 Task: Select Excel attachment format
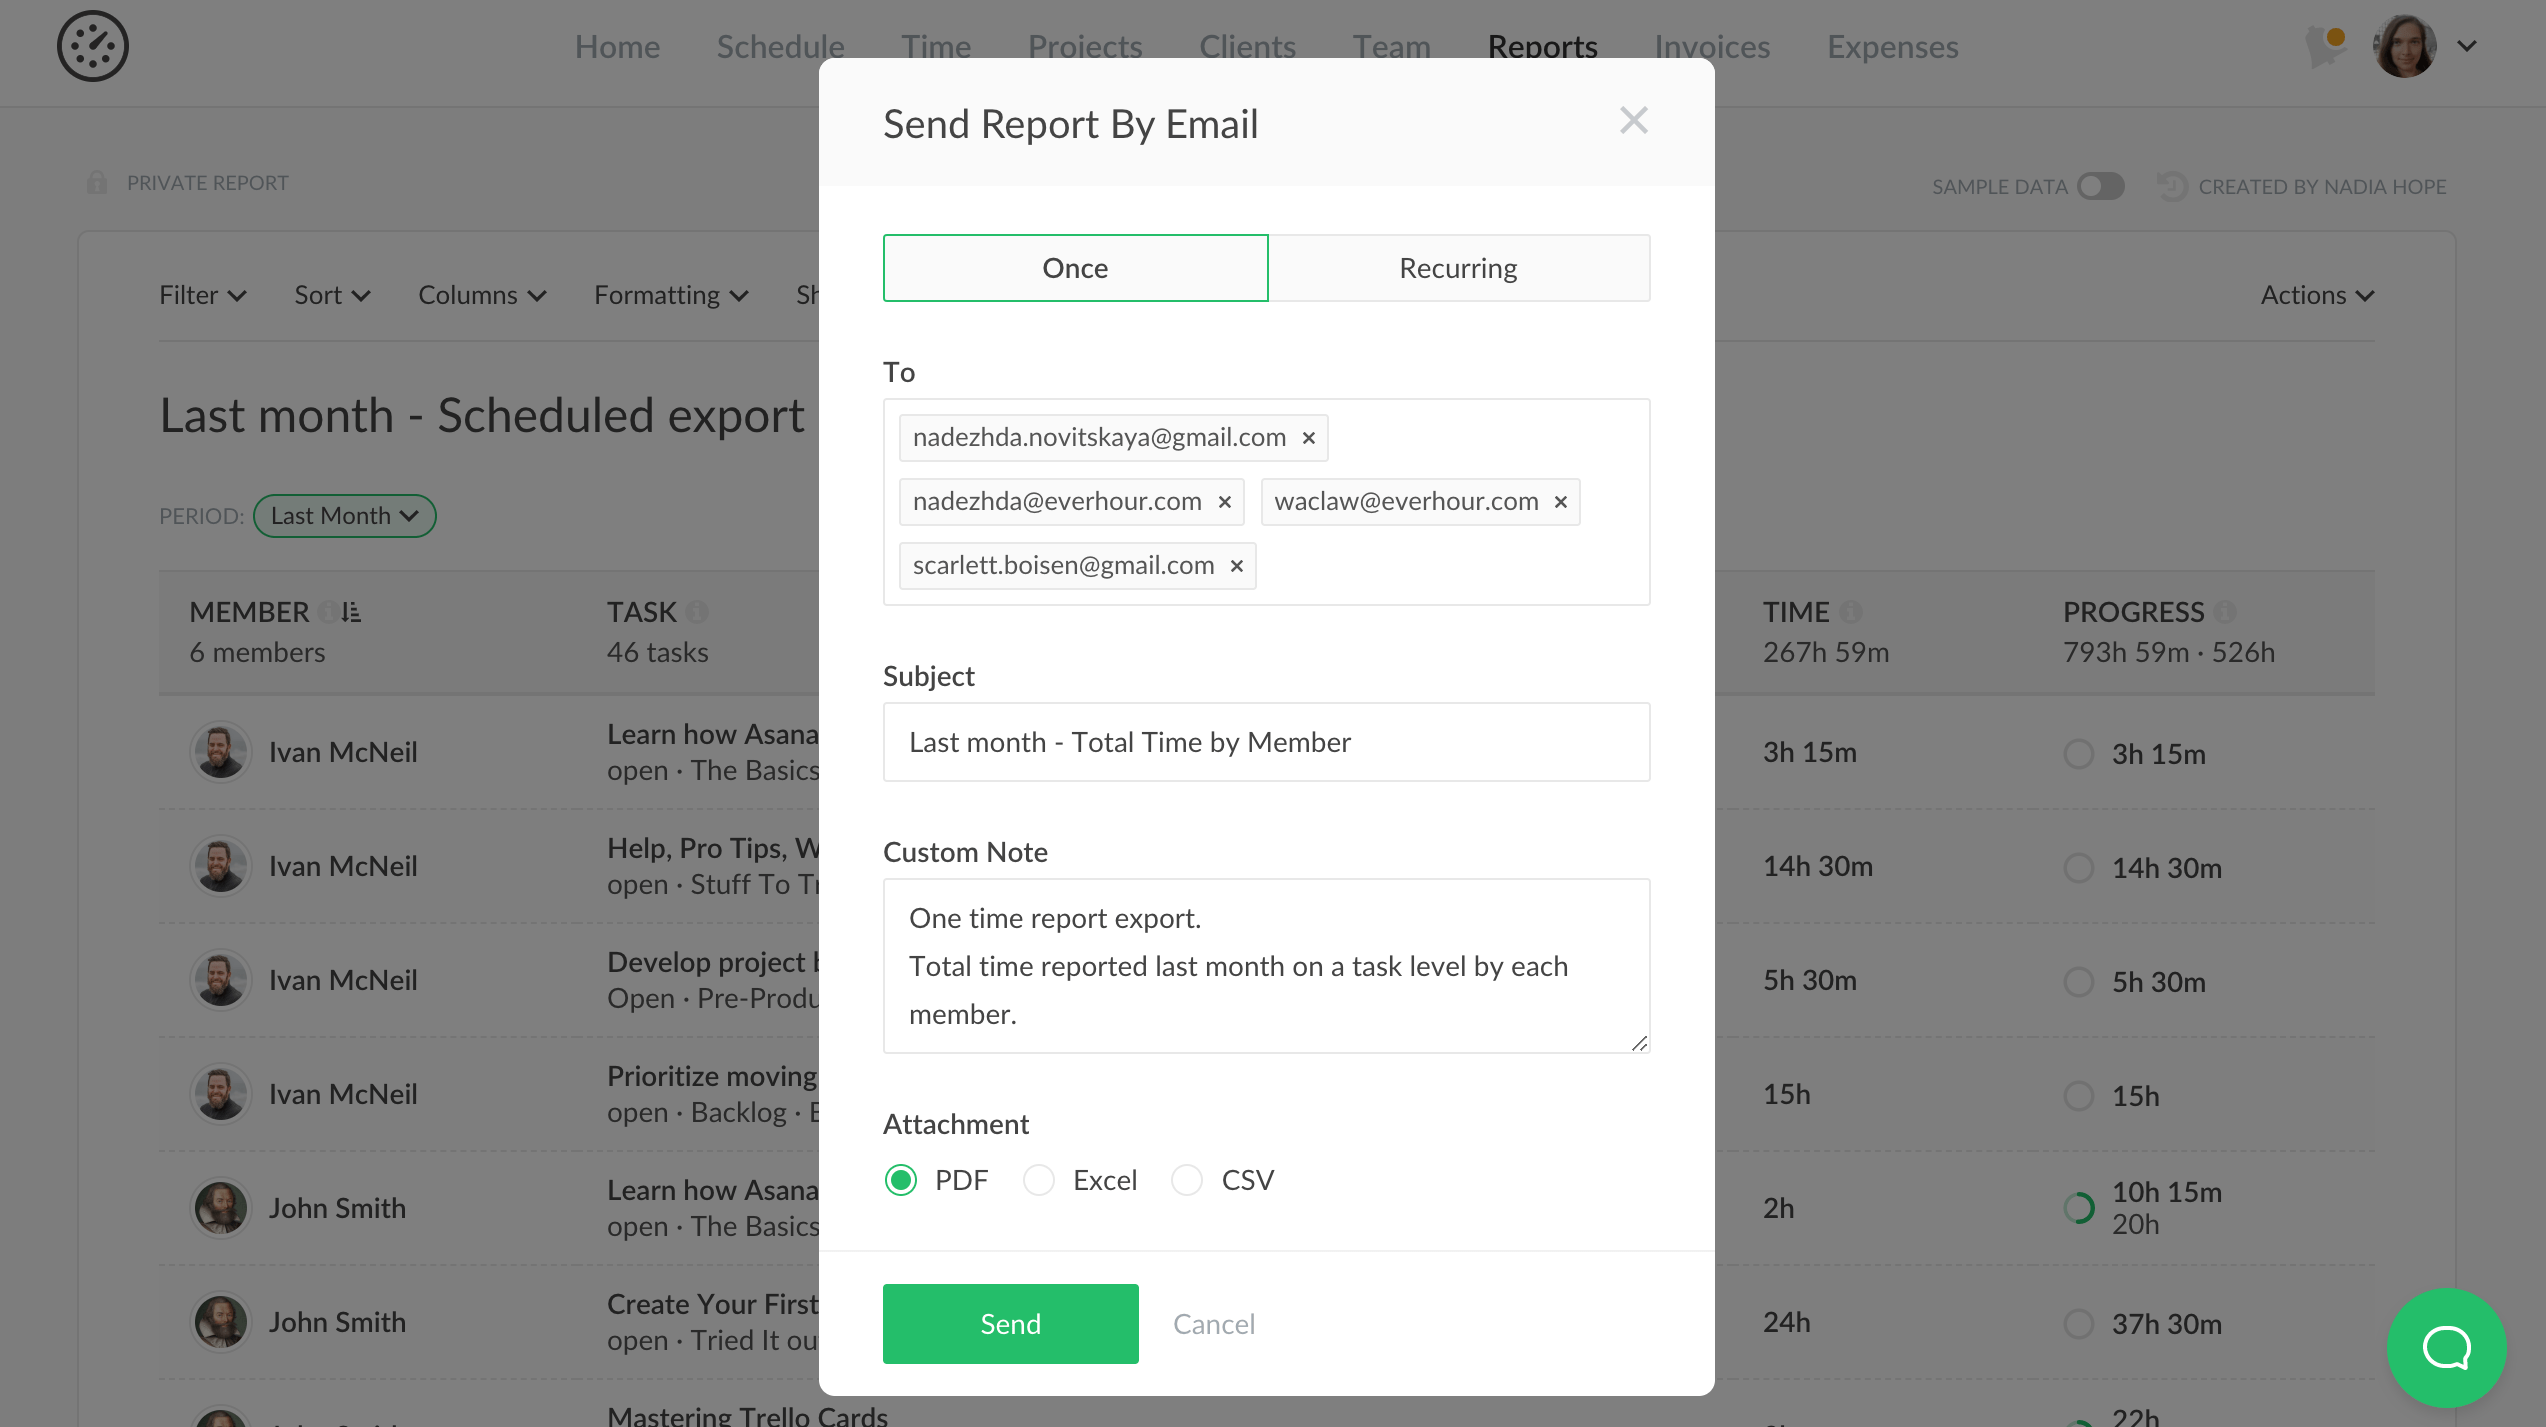pyautogui.click(x=1039, y=1180)
